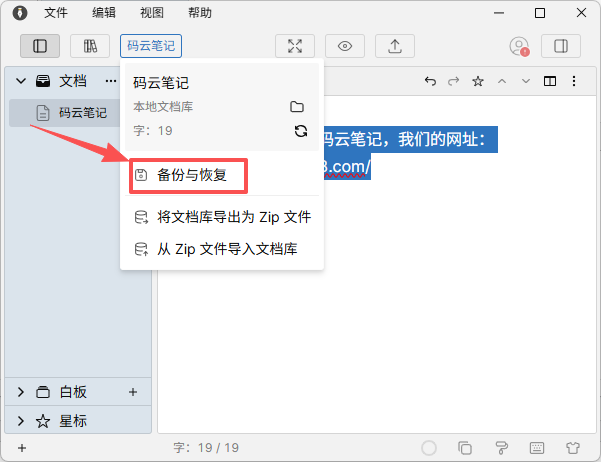
Task: Open the 视图 menu
Action: point(152,13)
